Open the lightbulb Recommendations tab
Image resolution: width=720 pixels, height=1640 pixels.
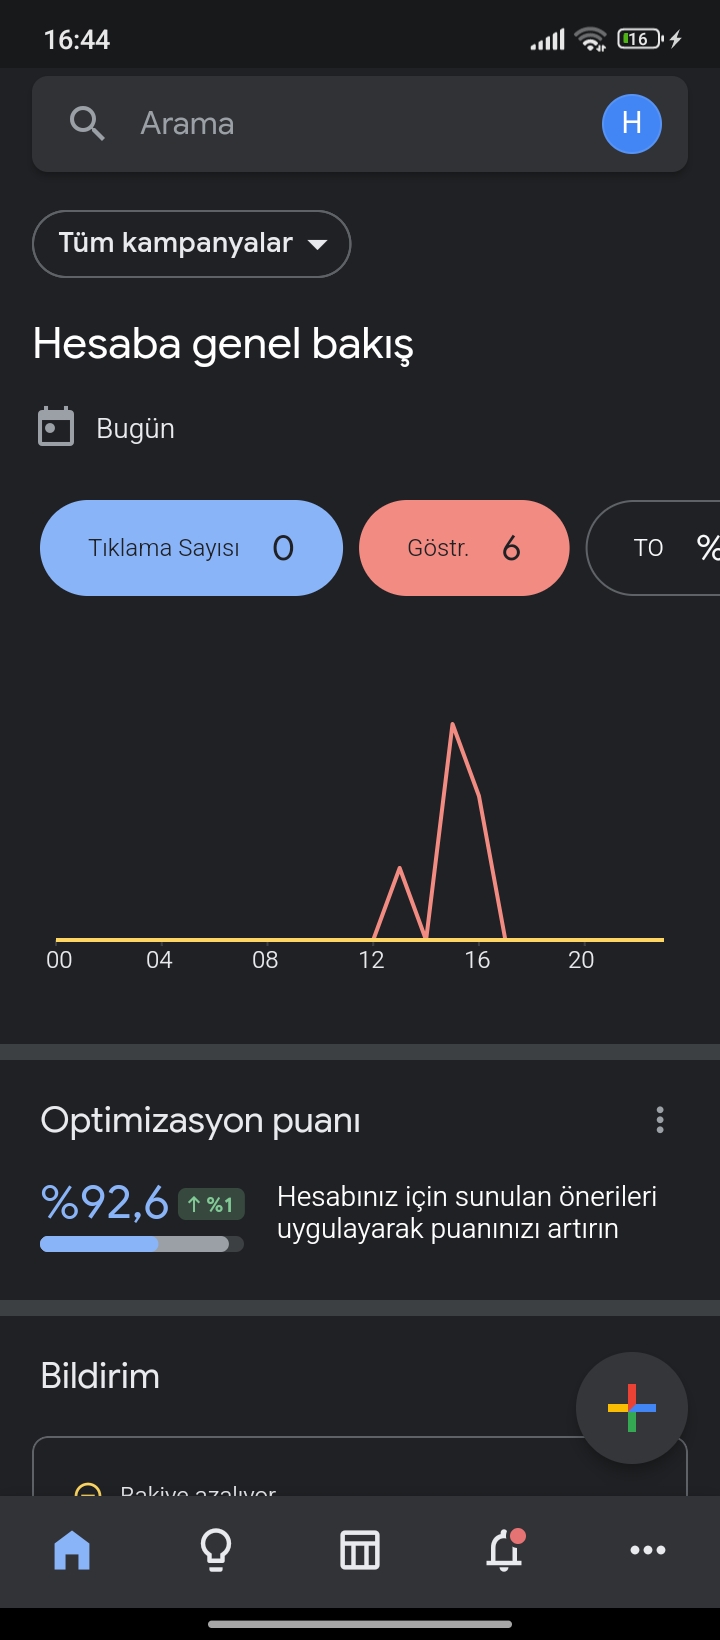216,1550
